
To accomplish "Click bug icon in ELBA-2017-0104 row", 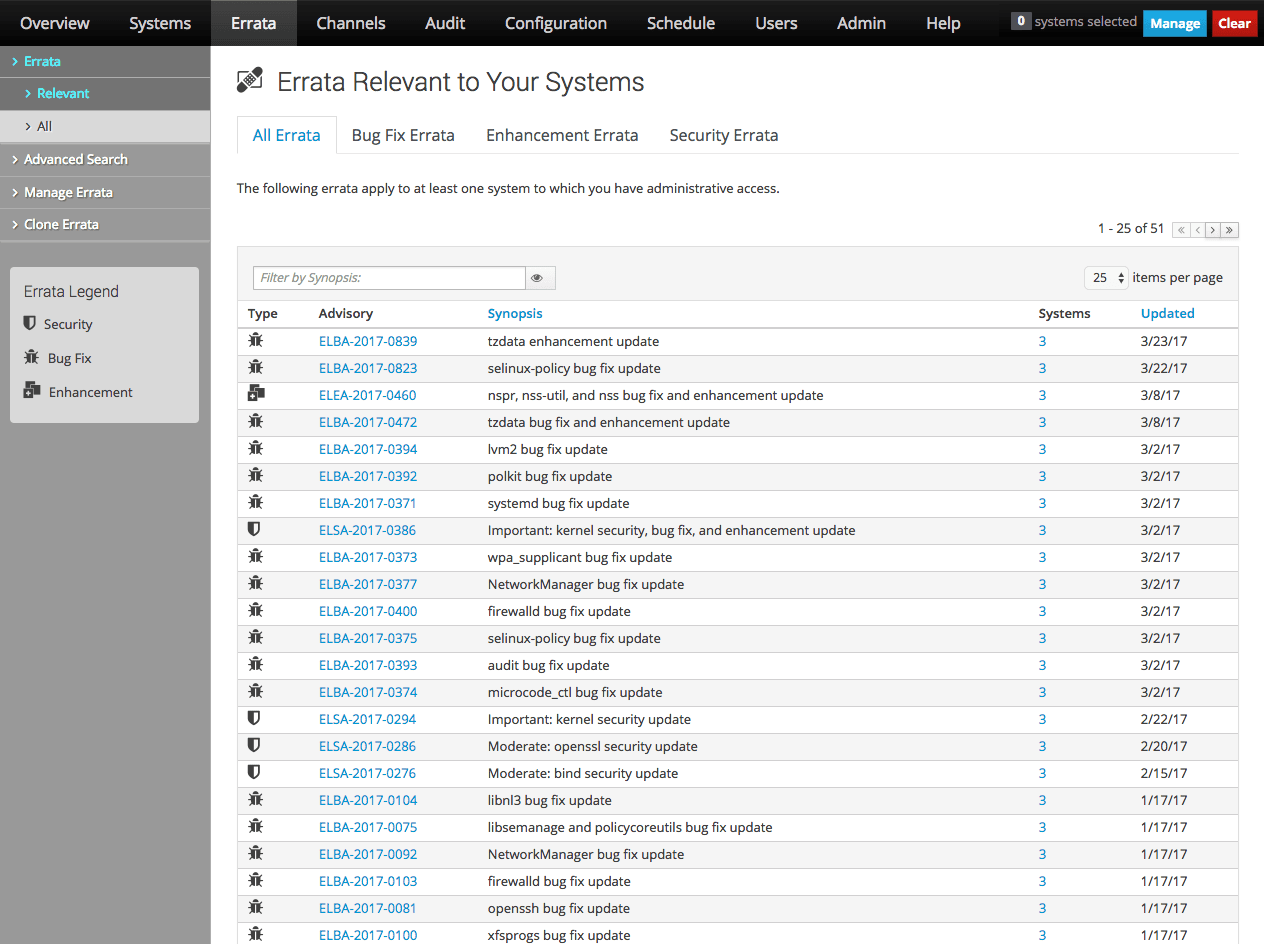I will (256, 800).
